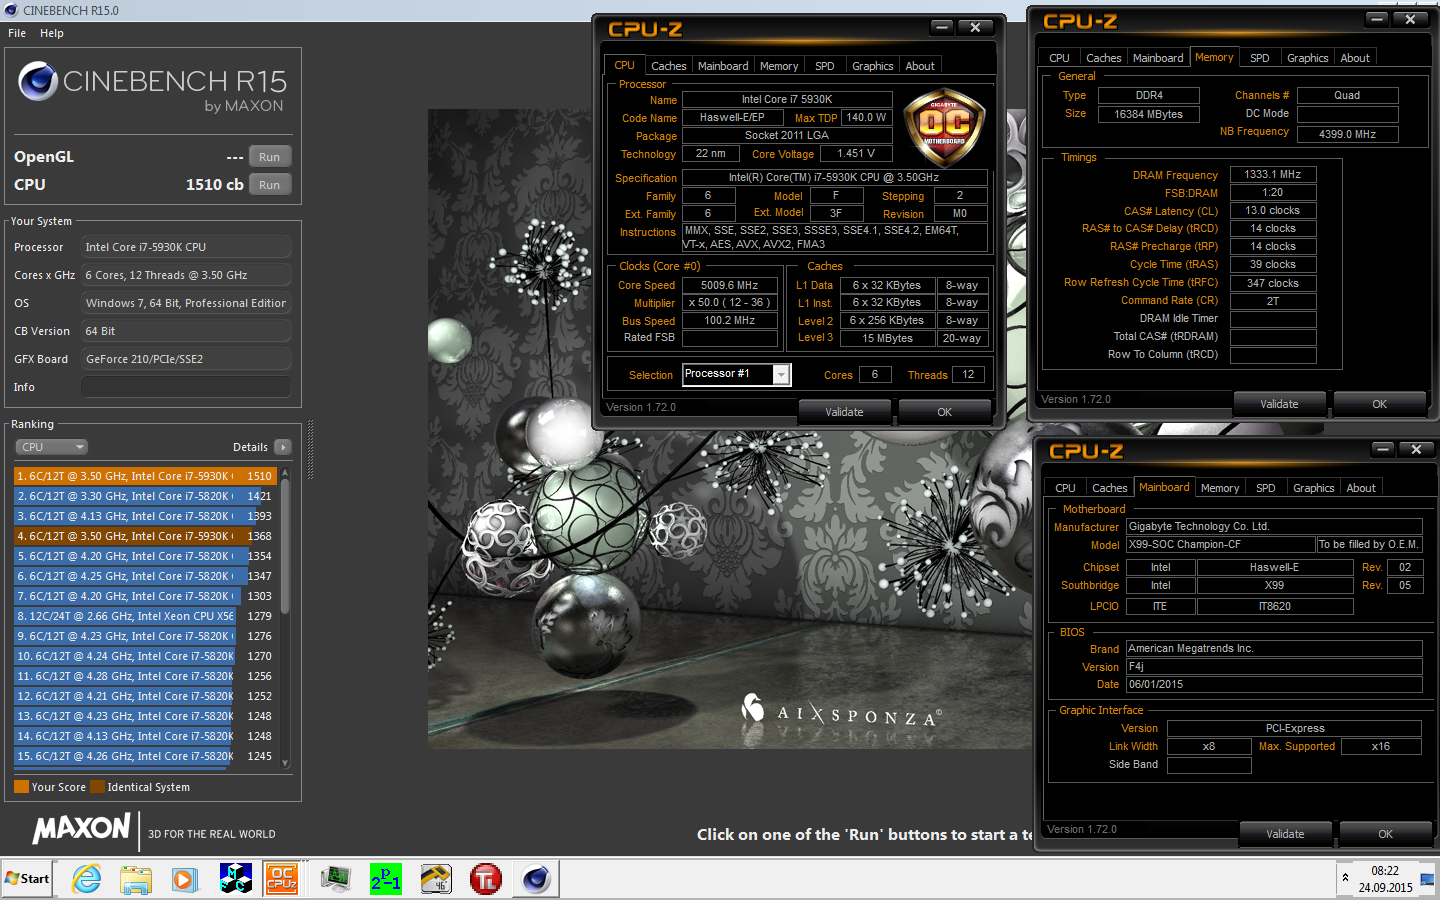The image size is (1440, 900).
Task: Click NB Frequency 4399.0 MHz value
Action: pyautogui.click(x=1347, y=134)
